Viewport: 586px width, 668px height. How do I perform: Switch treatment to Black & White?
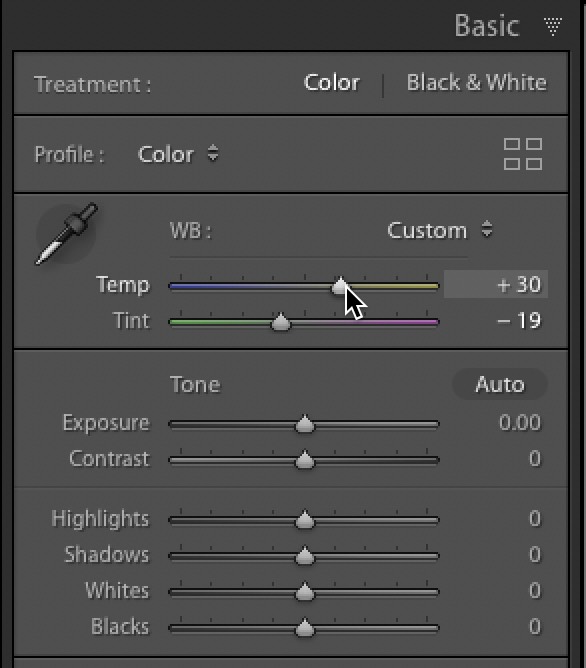coord(477,83)
